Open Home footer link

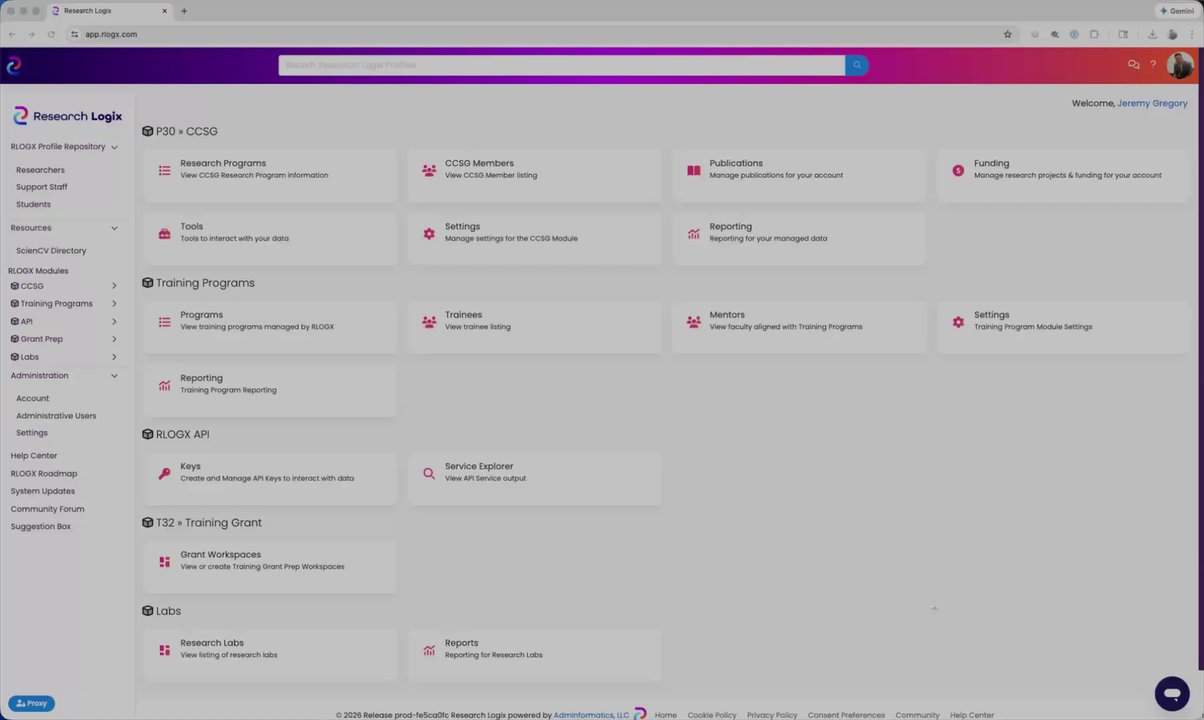(666, 715)
